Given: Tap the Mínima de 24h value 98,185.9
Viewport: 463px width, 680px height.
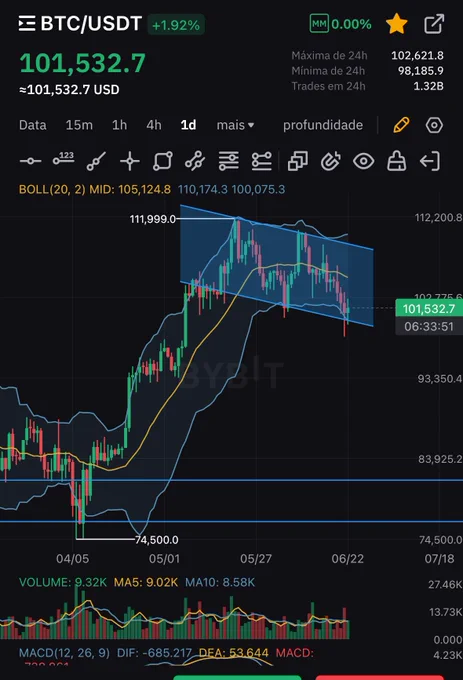Looking at the screenshot, I should click(421, 71).
